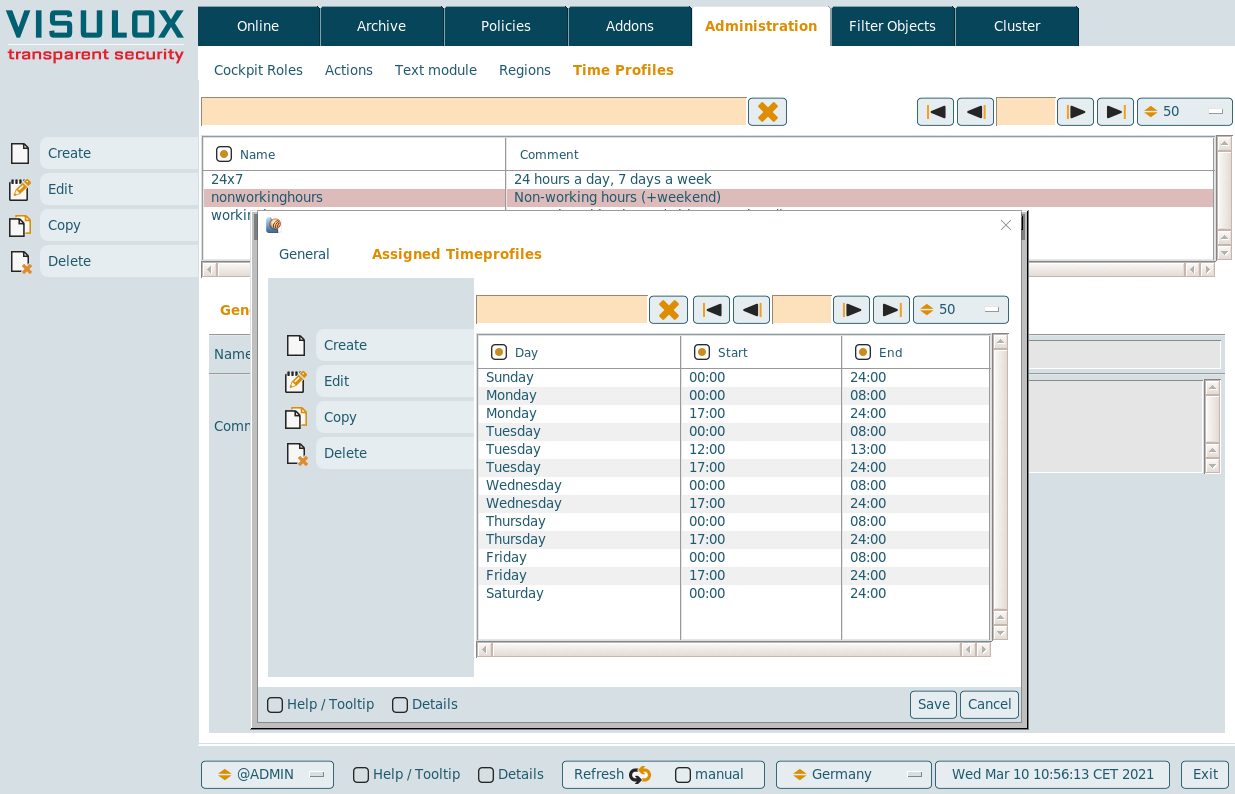
Task: Click the Create icon in the dialog sidebar
Action: [295, 345]
